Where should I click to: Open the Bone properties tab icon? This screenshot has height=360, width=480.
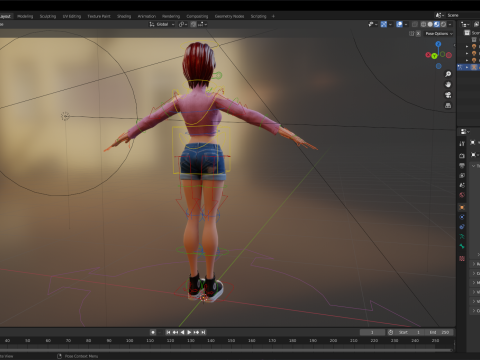[462, 246]
